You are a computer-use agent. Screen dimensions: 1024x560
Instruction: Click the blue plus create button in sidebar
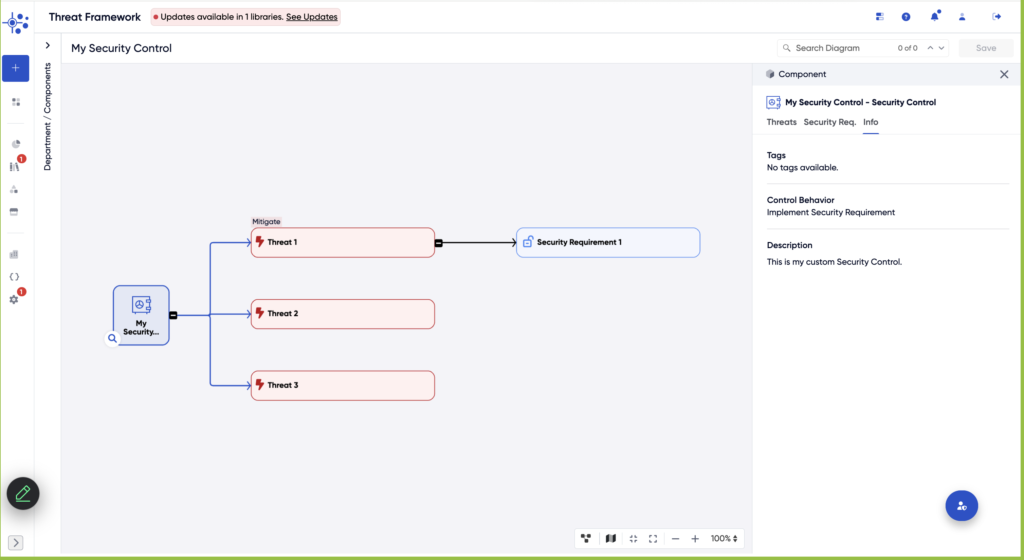[15, 68]
